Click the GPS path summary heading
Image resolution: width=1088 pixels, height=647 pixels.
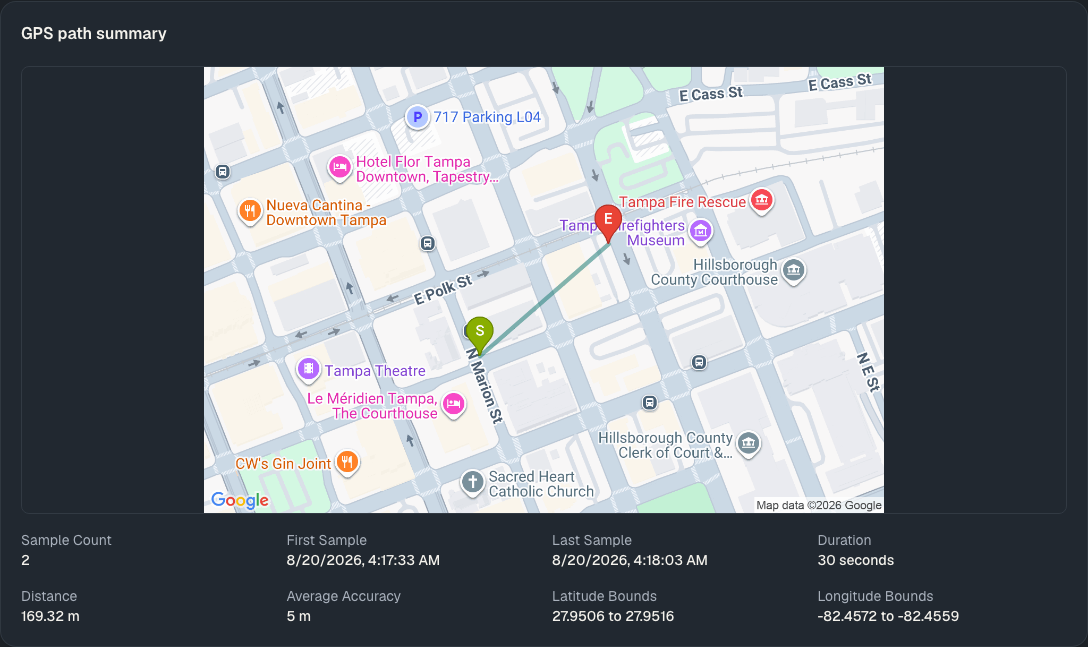pyautogui.click(x=94, y=33)
